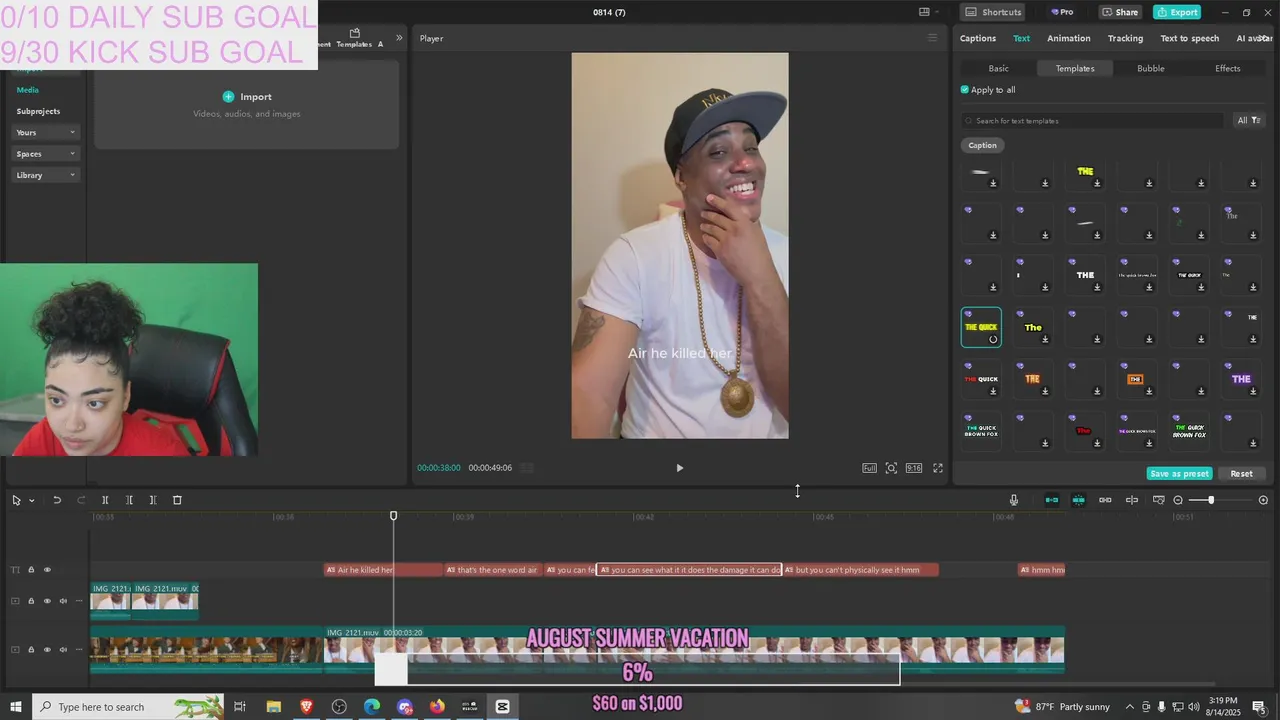Image resolution: width=1280 pixels, height=720 pixels.
Task: Trim right of playhead with delete-right tool
Action: point(153,500)
